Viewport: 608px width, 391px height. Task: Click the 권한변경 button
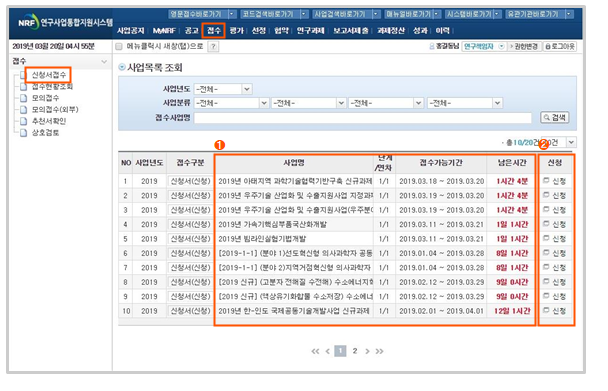[x=524, y=47]
